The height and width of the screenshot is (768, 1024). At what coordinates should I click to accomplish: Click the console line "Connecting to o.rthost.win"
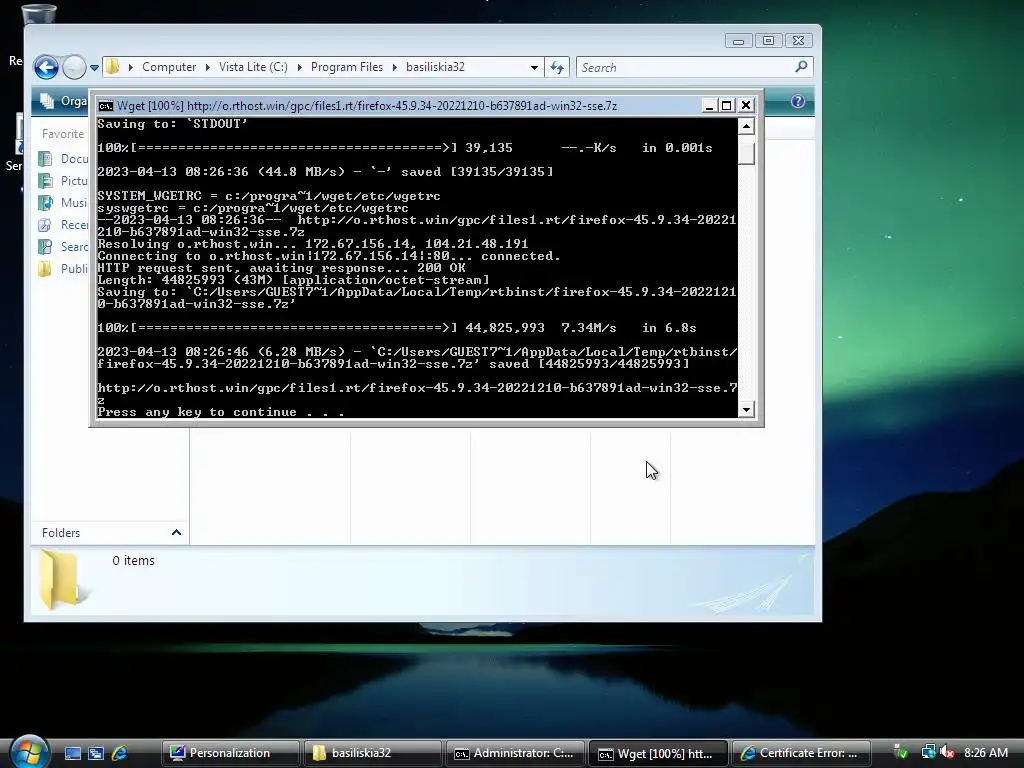329,256
